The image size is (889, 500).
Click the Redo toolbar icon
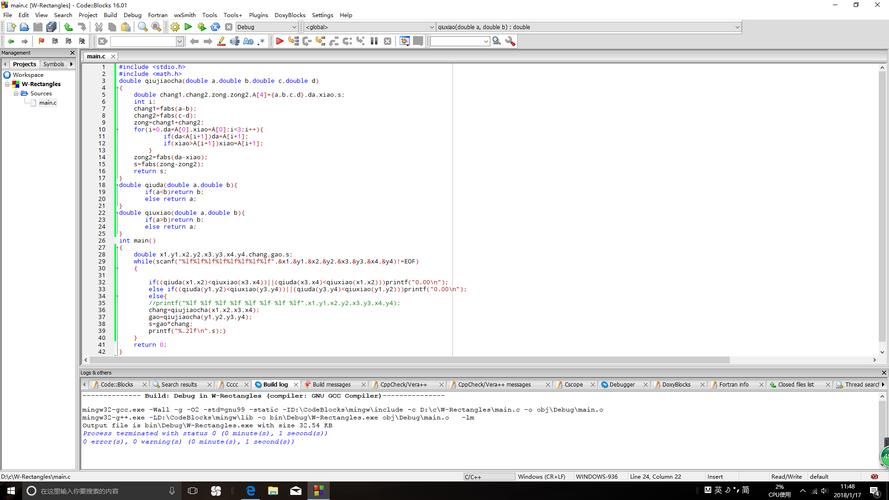[82, 27]
